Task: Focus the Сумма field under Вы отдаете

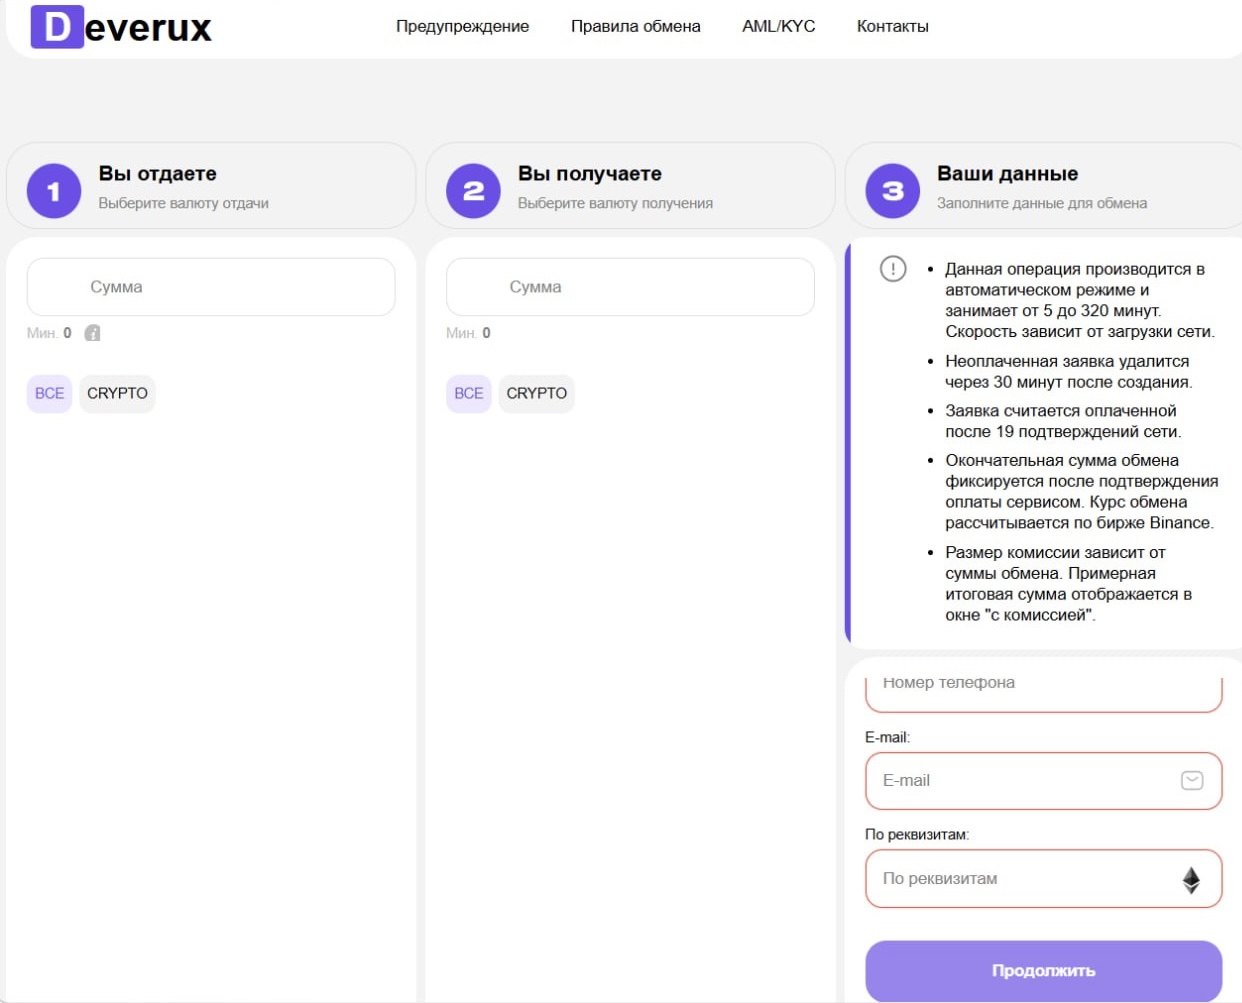Action: click(x=211, y=287)
